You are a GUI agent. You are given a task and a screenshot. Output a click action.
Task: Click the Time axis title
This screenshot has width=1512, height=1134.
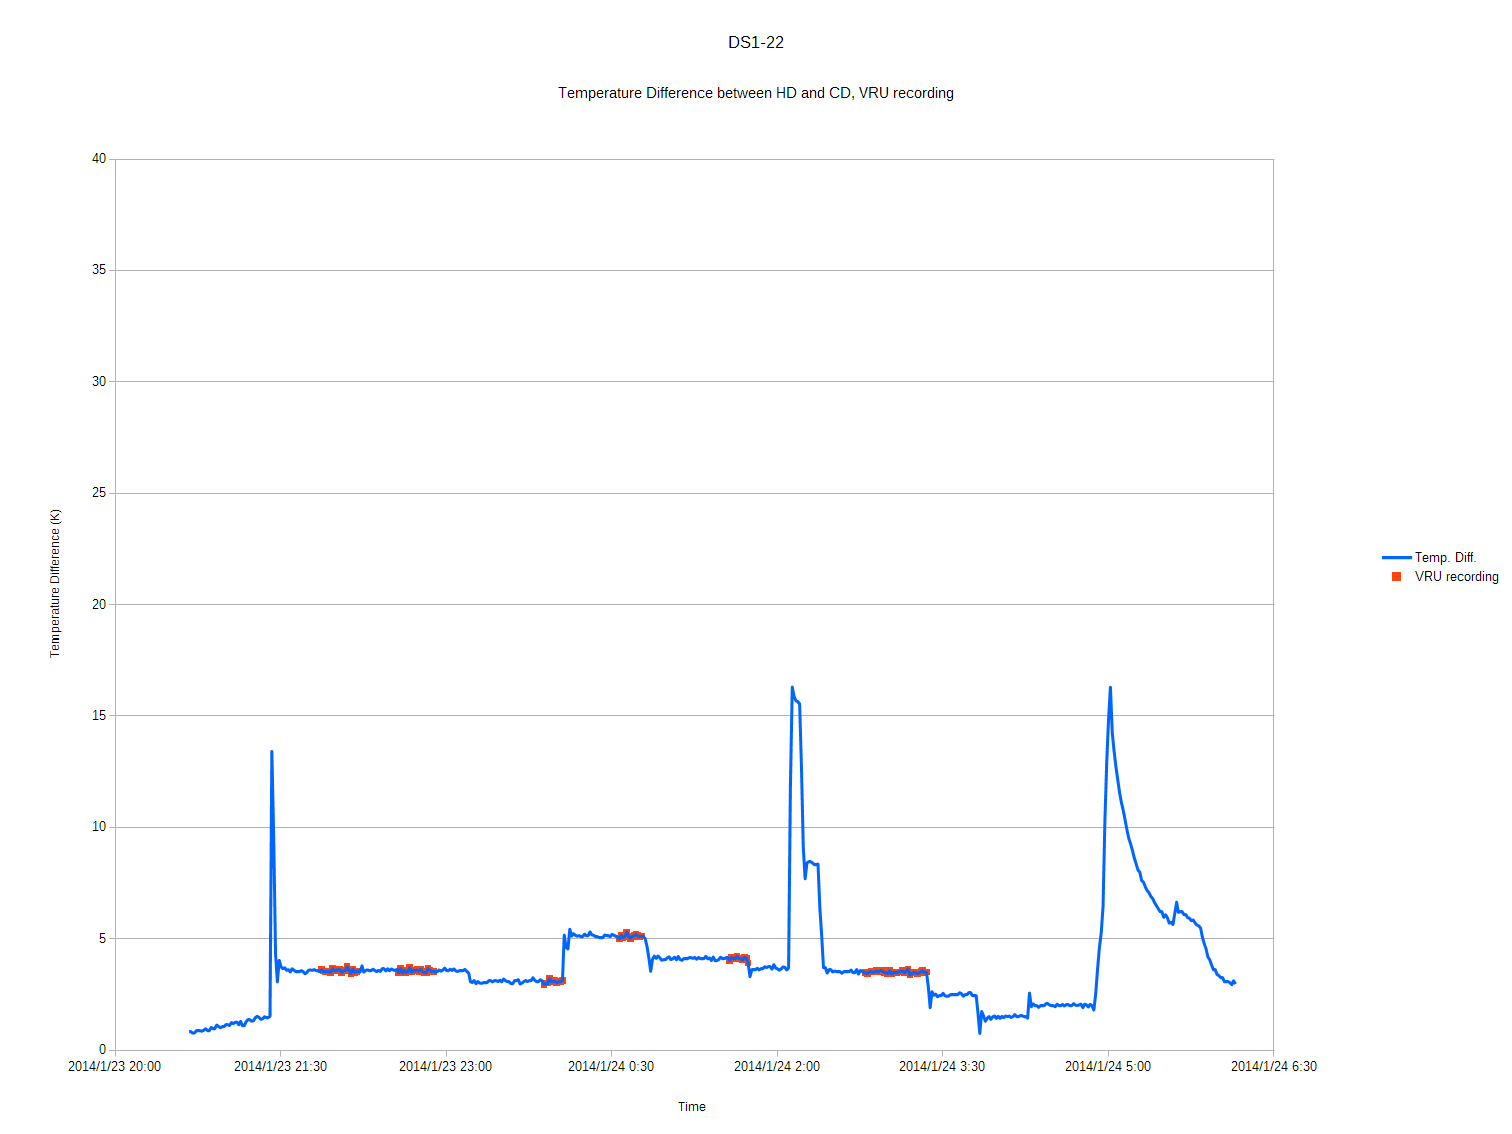click(x=691, y=1107)
